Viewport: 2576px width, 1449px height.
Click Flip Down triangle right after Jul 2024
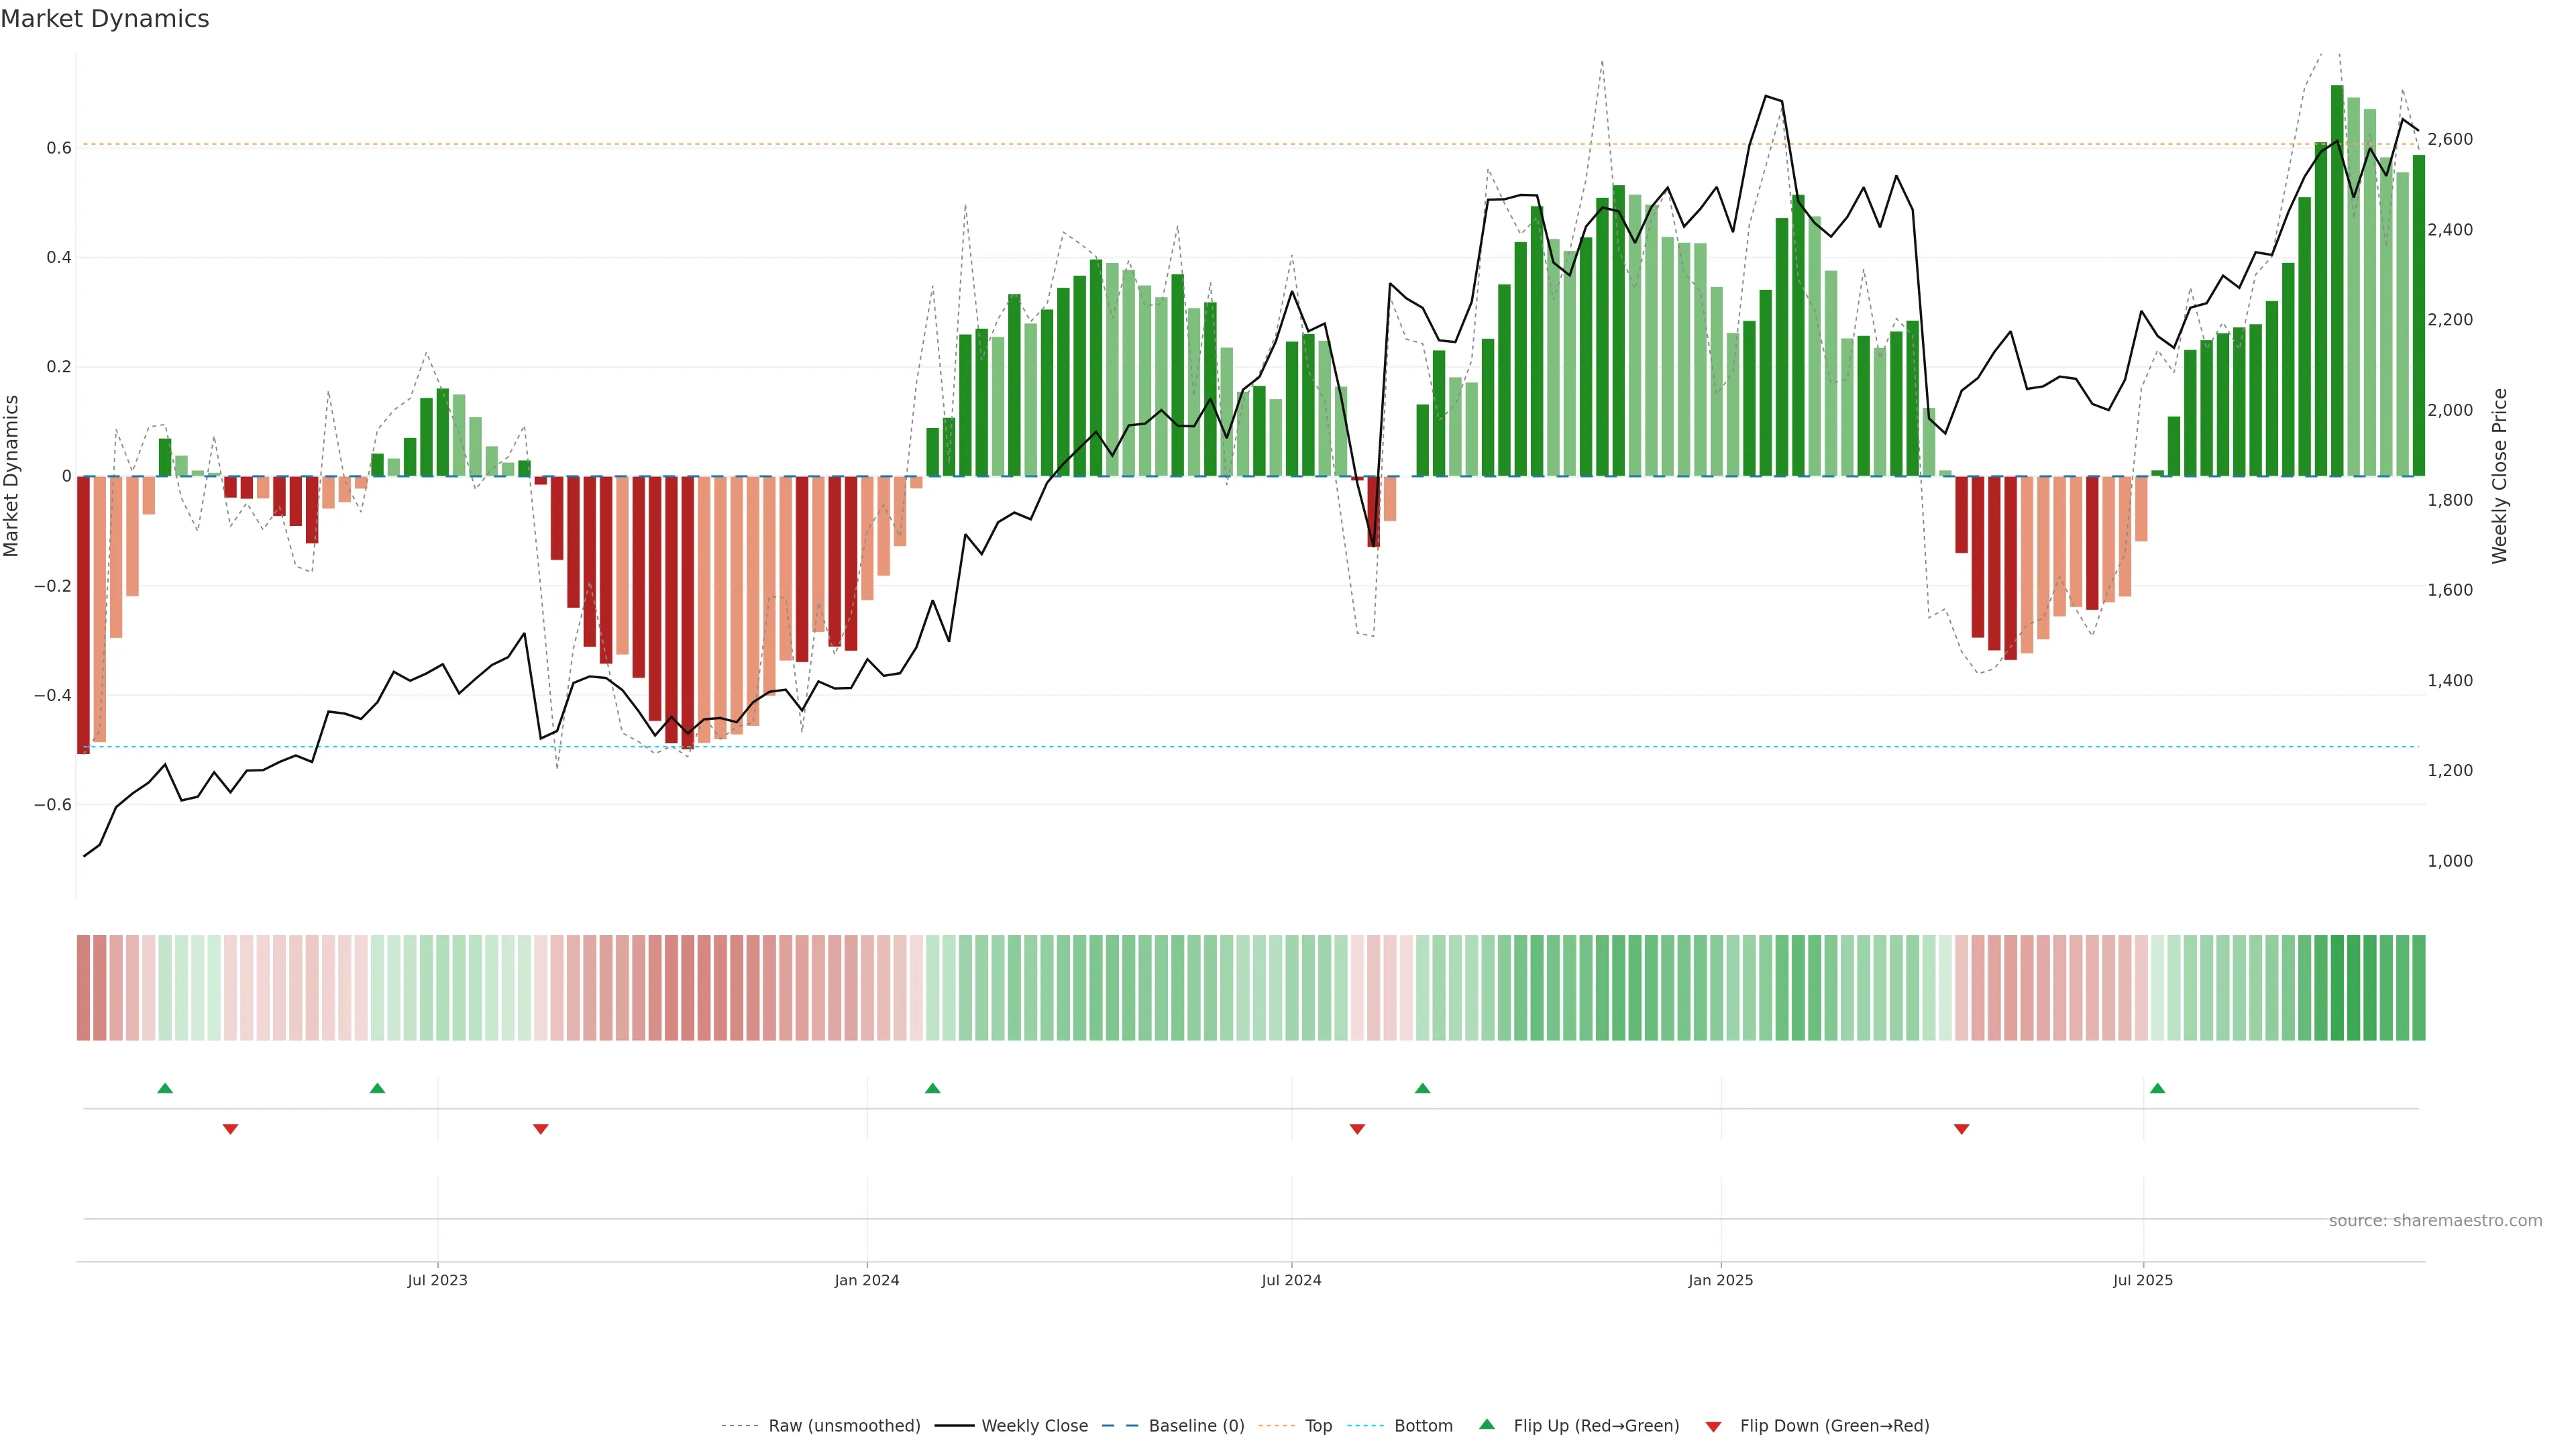[1357, 1129]
